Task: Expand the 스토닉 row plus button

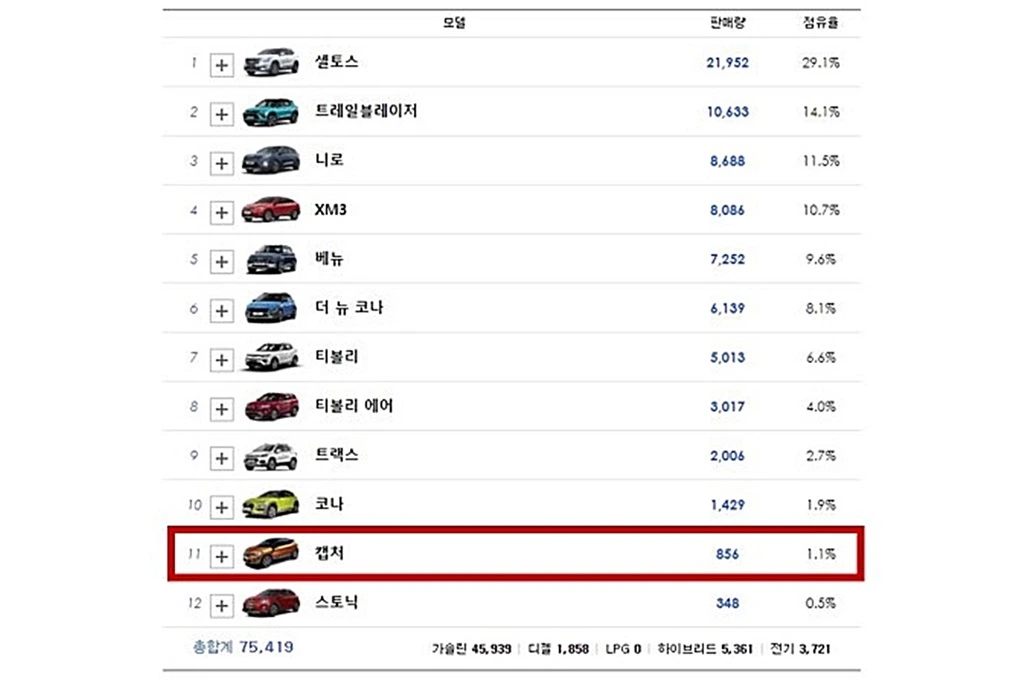Action: 221,605
